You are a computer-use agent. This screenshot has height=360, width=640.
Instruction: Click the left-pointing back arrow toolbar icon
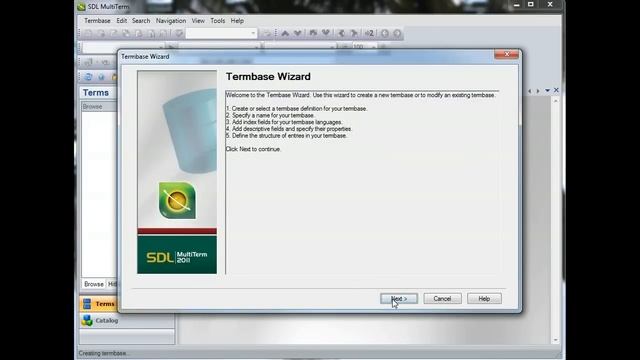point(341,33)
